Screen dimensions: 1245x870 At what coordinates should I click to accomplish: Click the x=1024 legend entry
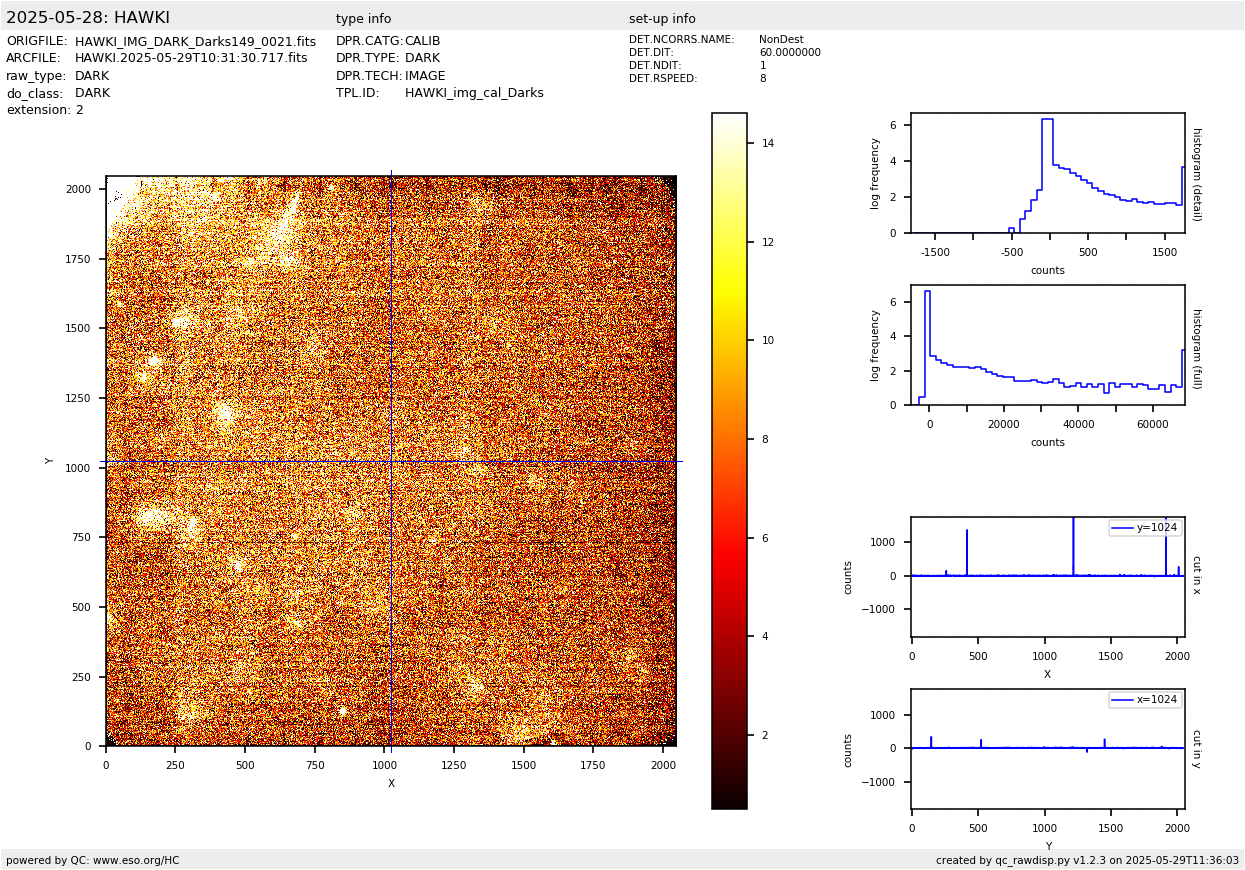coord(1144,700)
